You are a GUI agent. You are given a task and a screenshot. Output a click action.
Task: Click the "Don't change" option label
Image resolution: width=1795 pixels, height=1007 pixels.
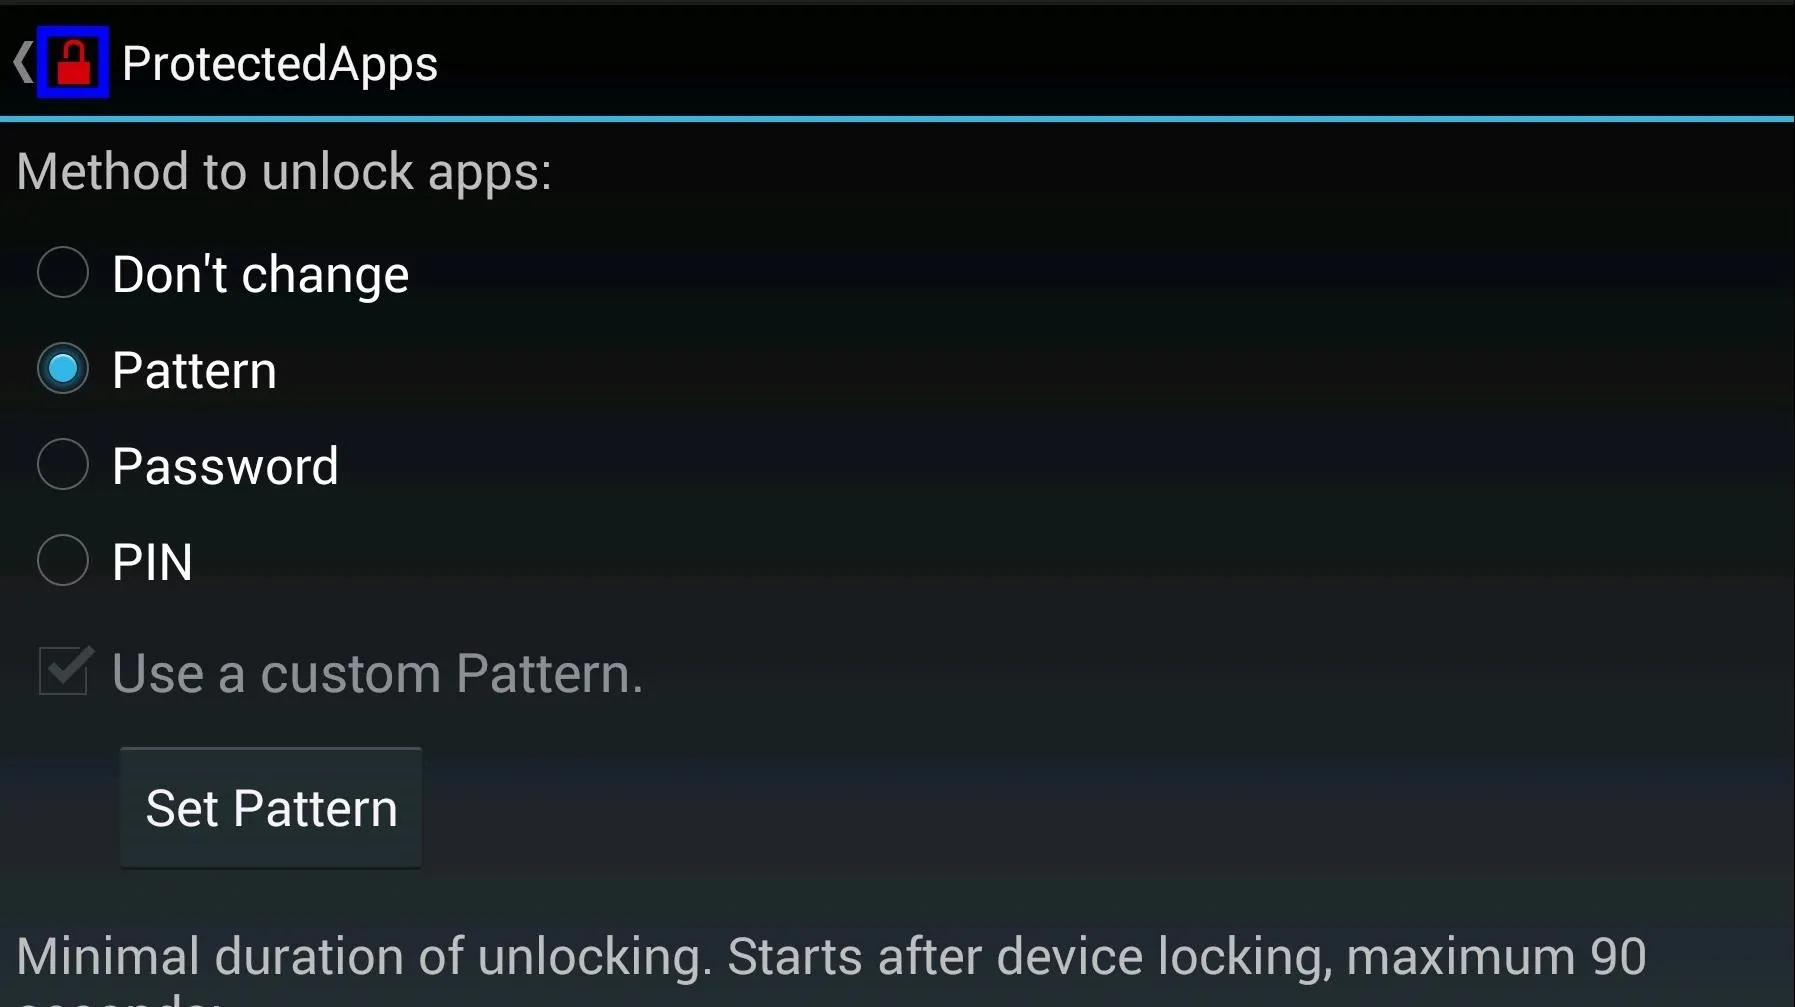point(260,274)
